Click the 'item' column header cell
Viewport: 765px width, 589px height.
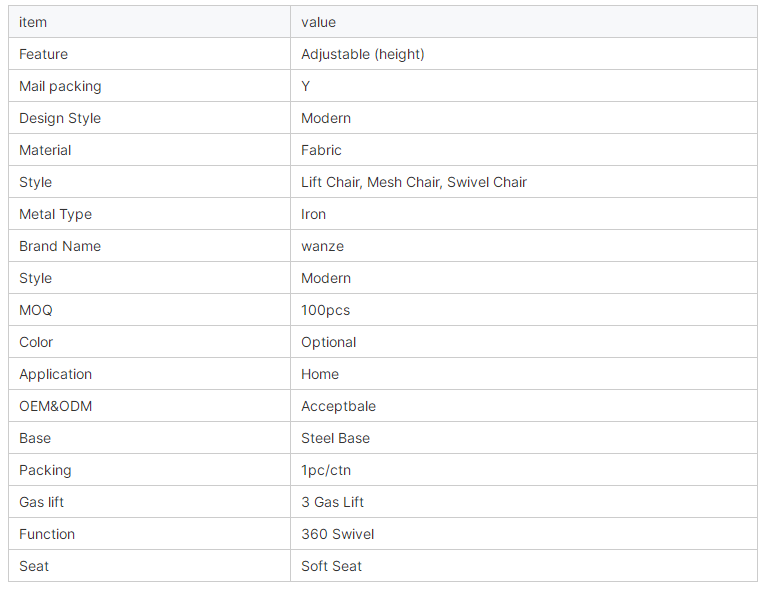coord(149,22)
